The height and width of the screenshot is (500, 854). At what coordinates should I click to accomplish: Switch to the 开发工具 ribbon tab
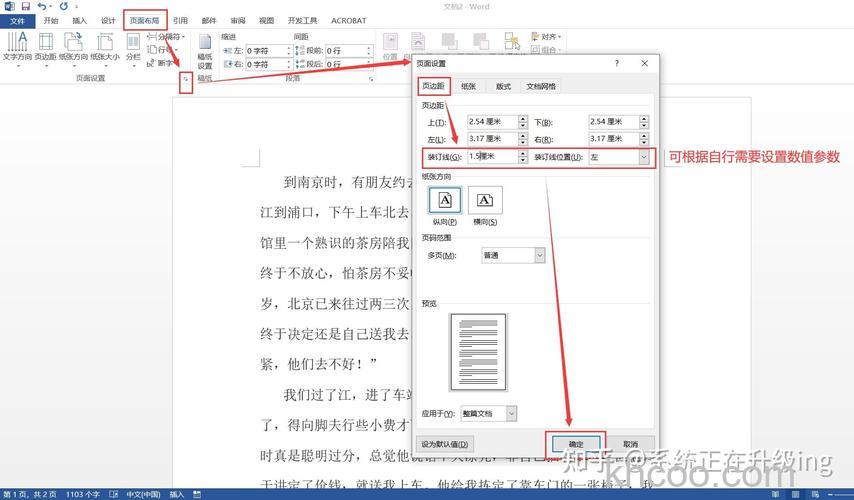(302, 21)
